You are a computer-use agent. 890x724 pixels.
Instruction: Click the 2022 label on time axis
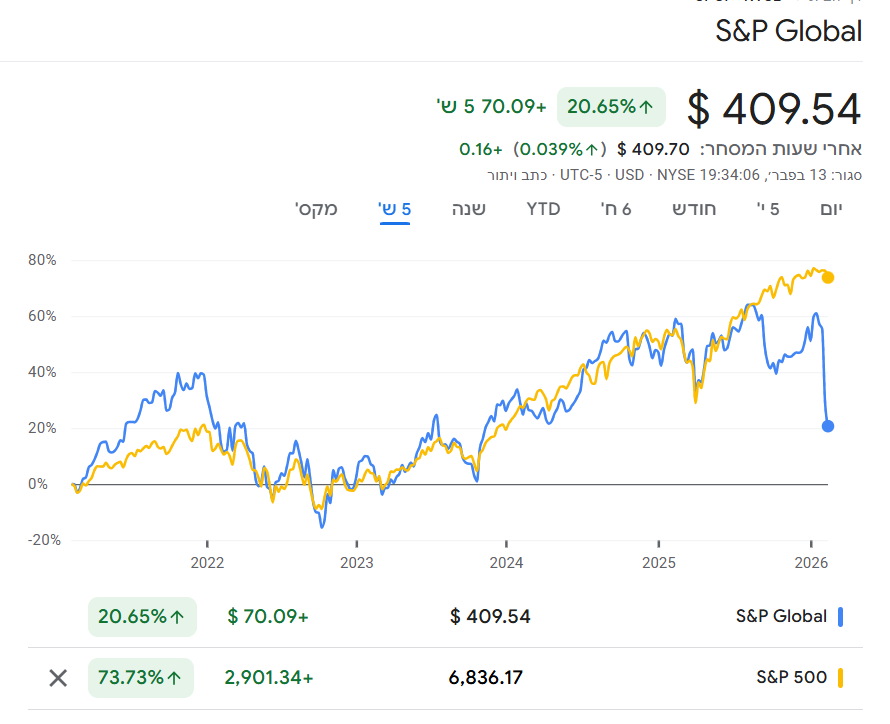(x=207, y=563)
